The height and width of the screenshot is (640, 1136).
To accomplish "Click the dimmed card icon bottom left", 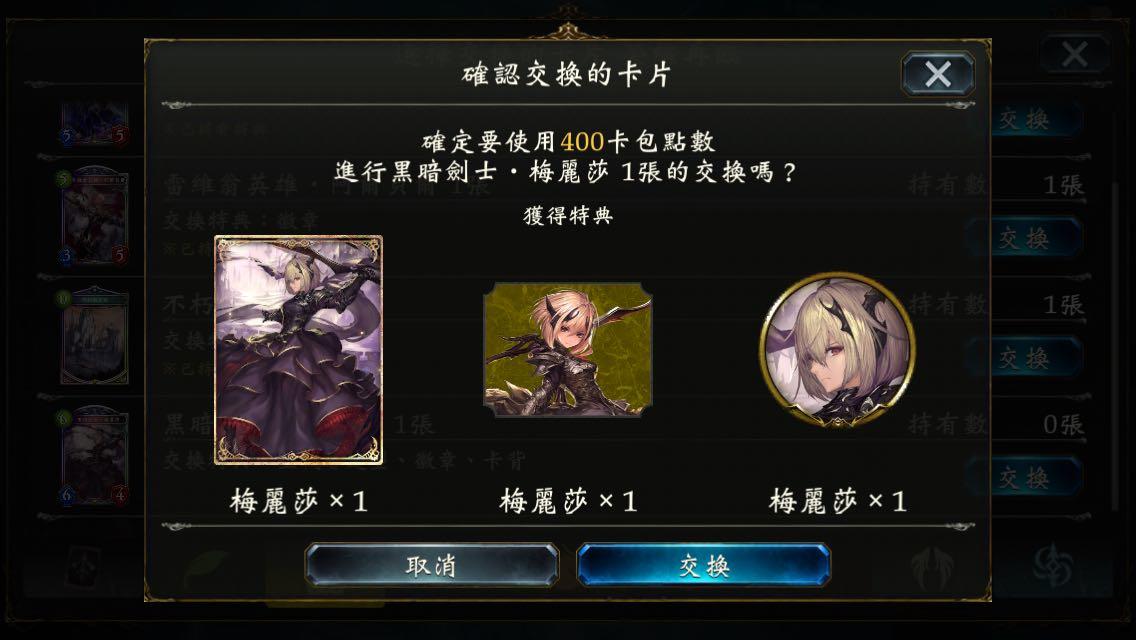I will 83,566.
